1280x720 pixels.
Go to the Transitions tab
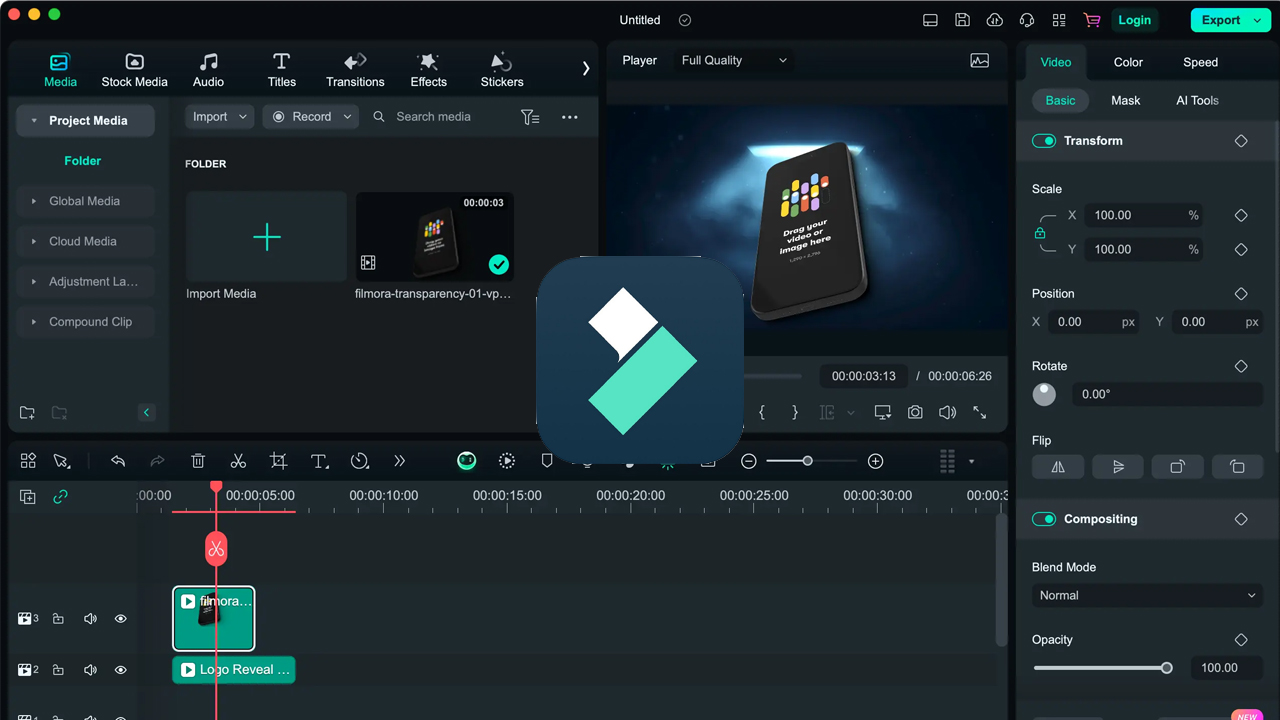click(x=355, y=70)
